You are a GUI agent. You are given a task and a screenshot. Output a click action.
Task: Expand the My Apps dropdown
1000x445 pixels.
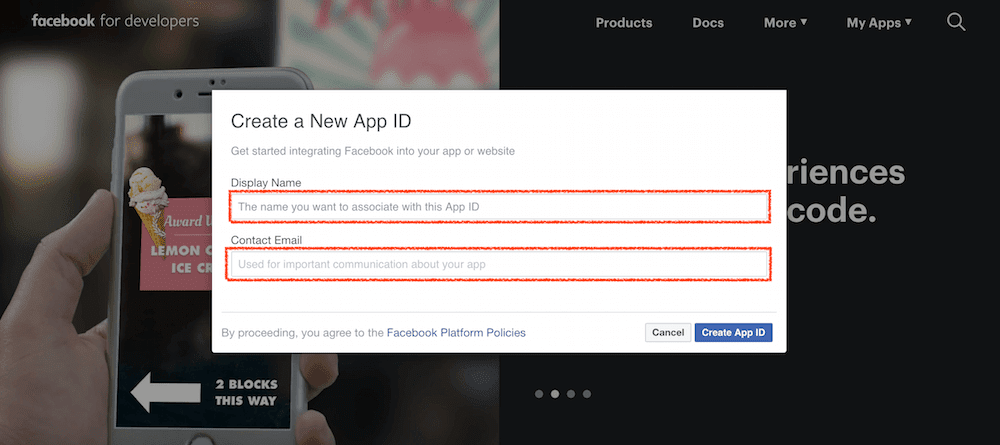879,22
